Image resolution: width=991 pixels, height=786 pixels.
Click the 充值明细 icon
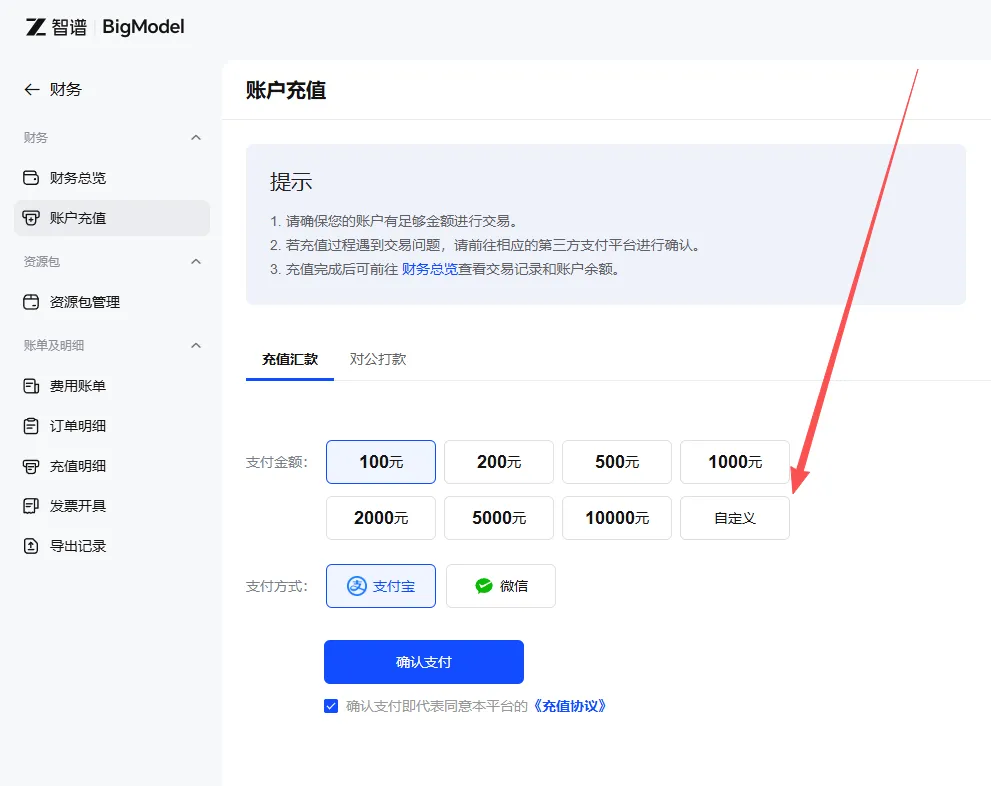point(31,466)
